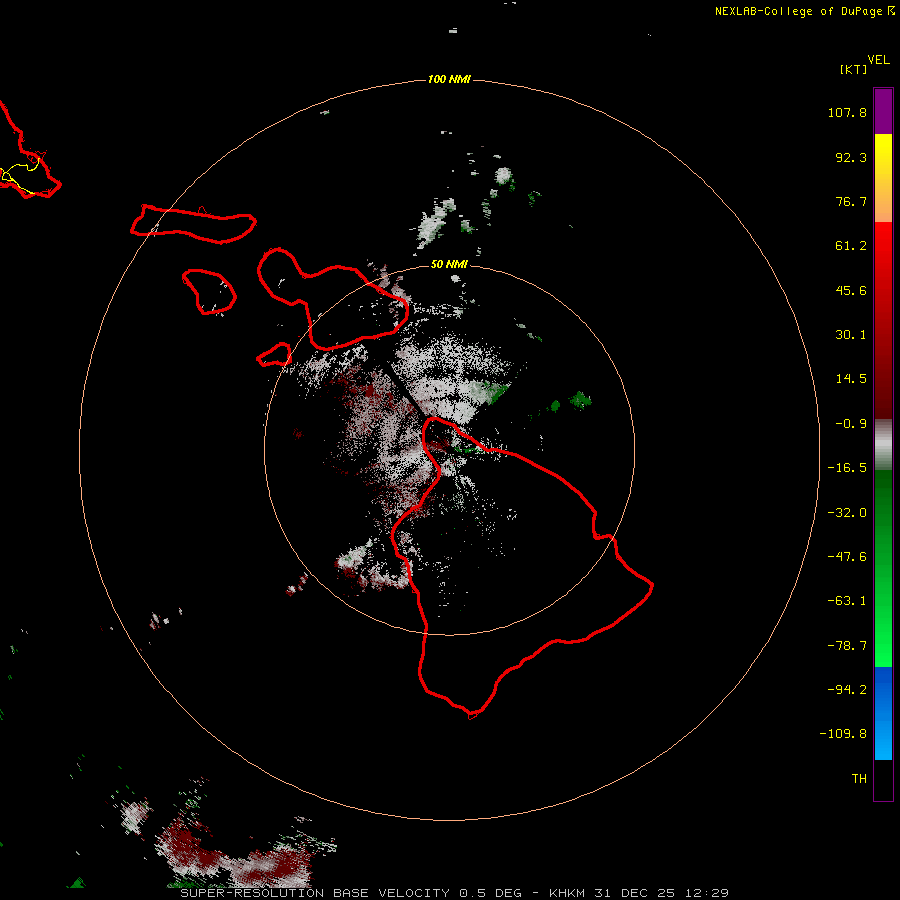Click the black TH segment of the color bar
Image resolution: width=900 pixels, height=900 pixels.
(x=883, y=779)
